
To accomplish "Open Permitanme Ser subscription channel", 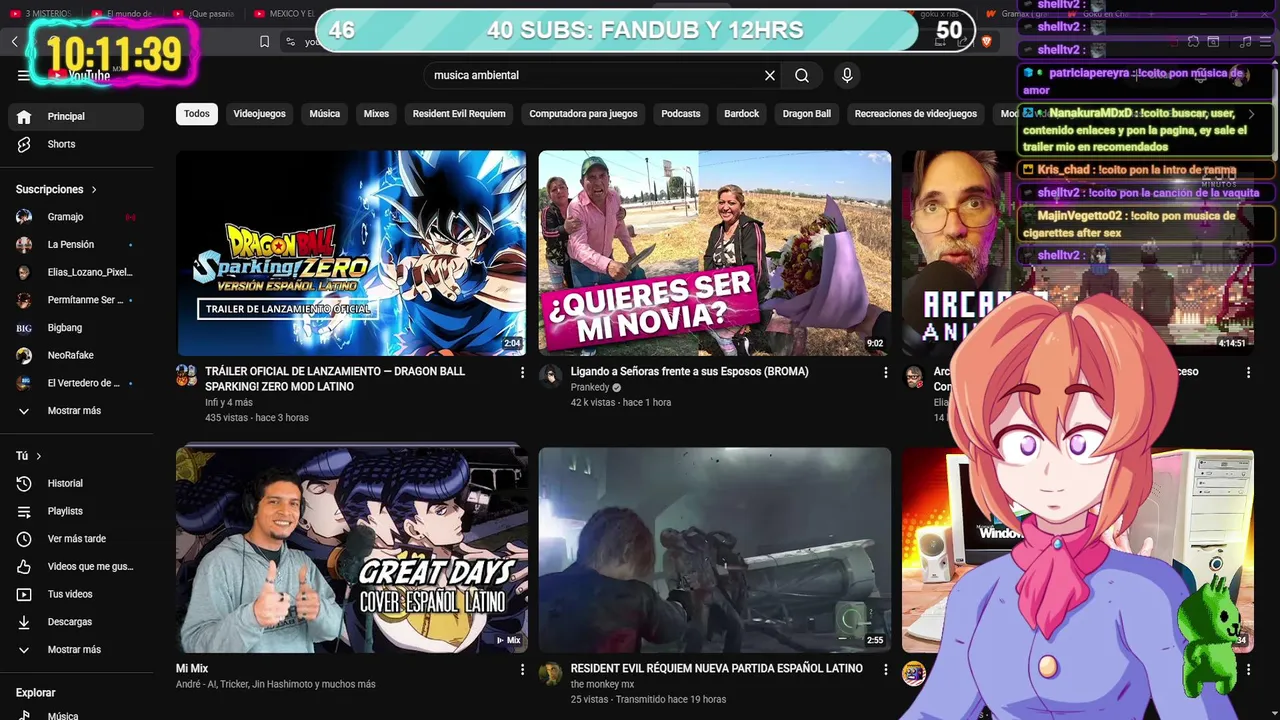I will [x=76, y=300].
